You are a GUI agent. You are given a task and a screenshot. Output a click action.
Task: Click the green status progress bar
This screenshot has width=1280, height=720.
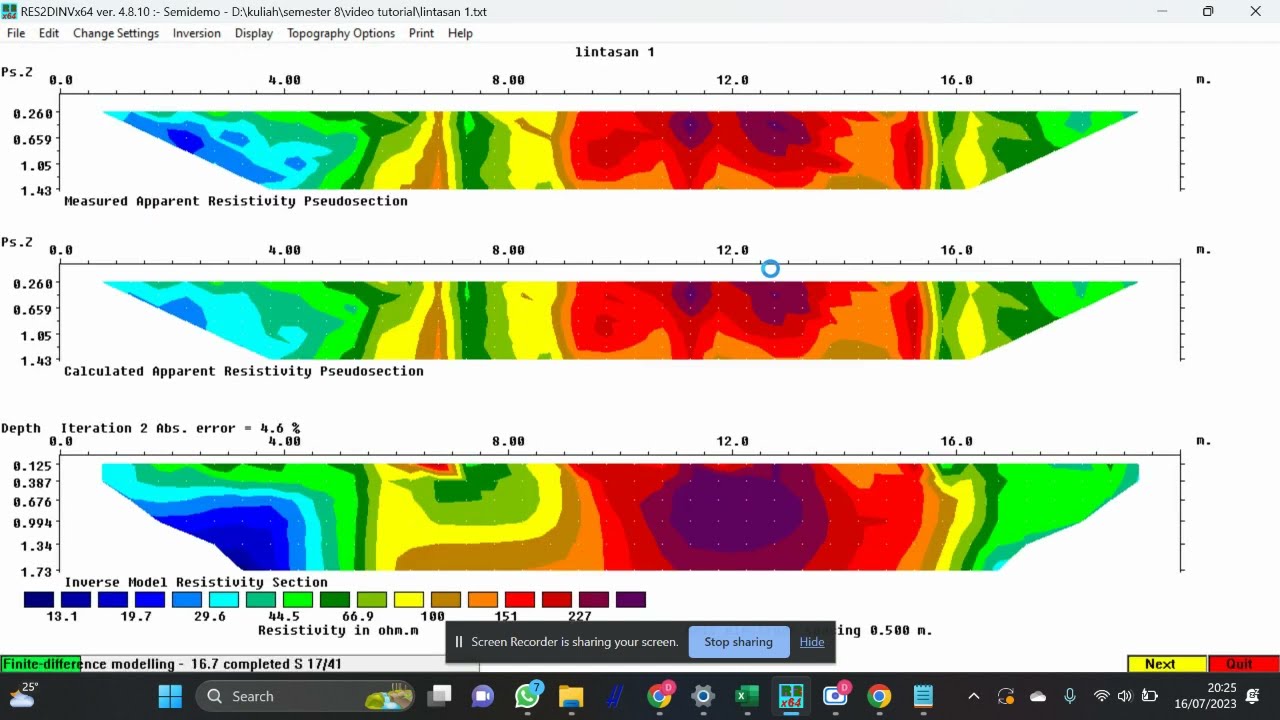pos(41,664)
